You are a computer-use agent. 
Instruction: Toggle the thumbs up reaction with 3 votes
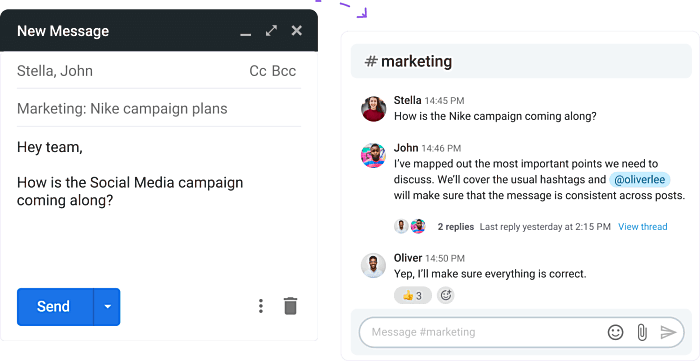pos(412,295)
